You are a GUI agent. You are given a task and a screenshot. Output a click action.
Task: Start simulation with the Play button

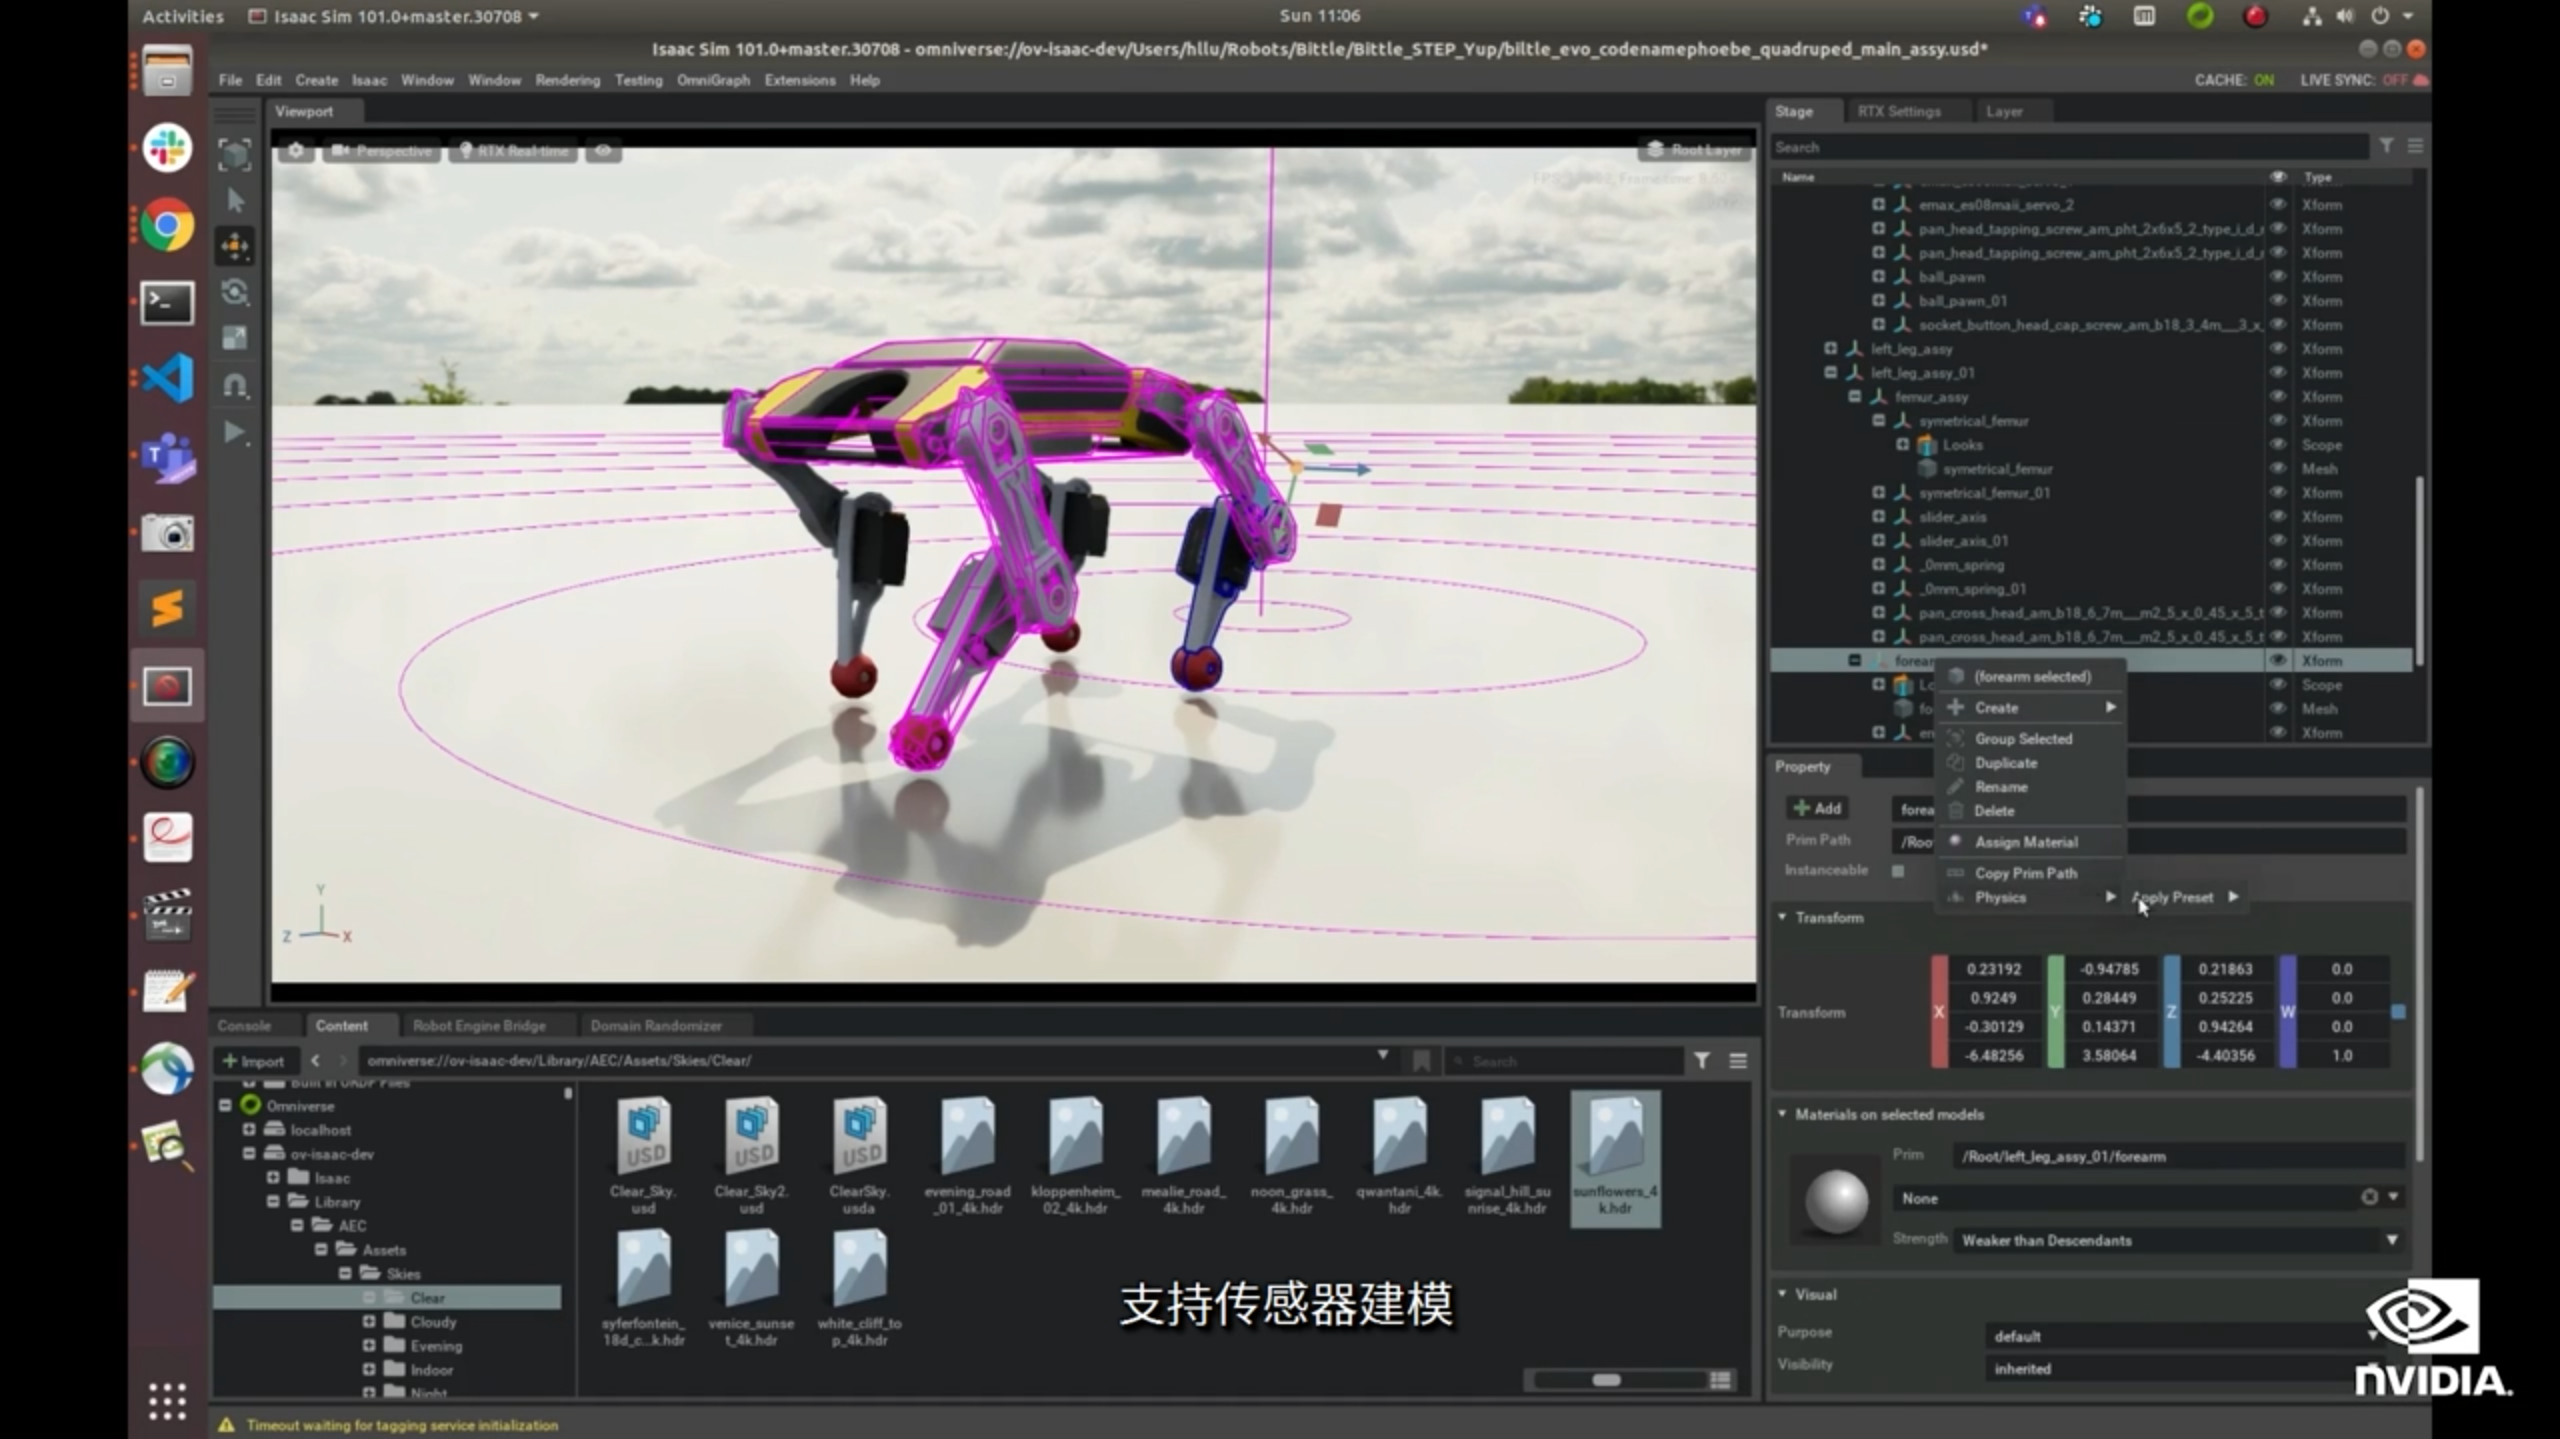[235, 432]
